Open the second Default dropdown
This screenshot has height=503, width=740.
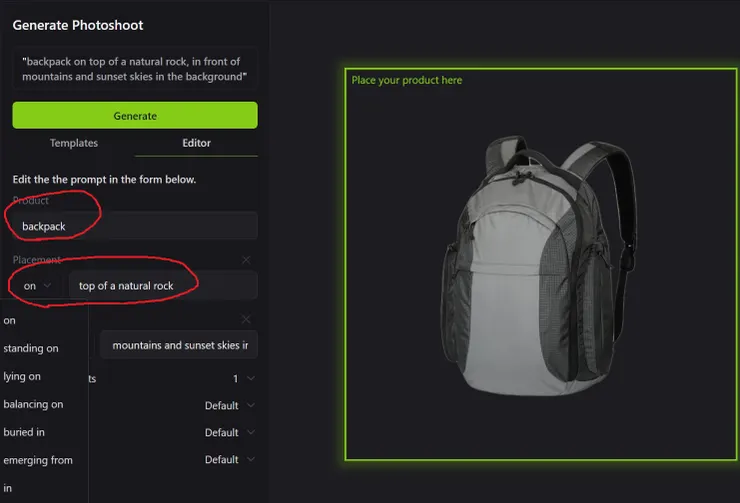click(229, 433)
